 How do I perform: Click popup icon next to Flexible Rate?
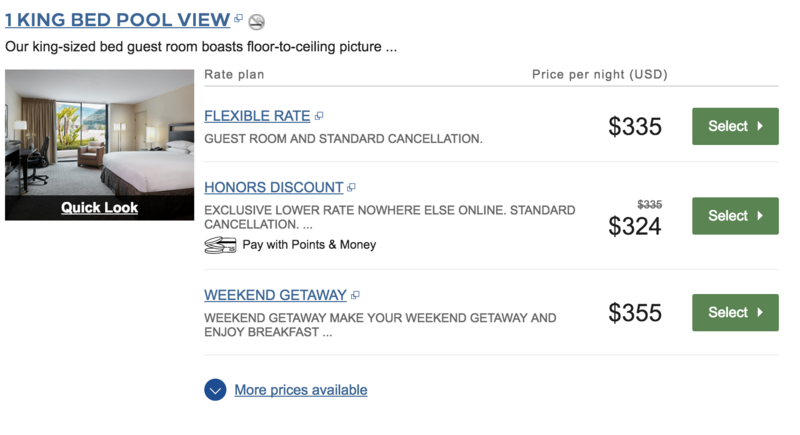319,116
